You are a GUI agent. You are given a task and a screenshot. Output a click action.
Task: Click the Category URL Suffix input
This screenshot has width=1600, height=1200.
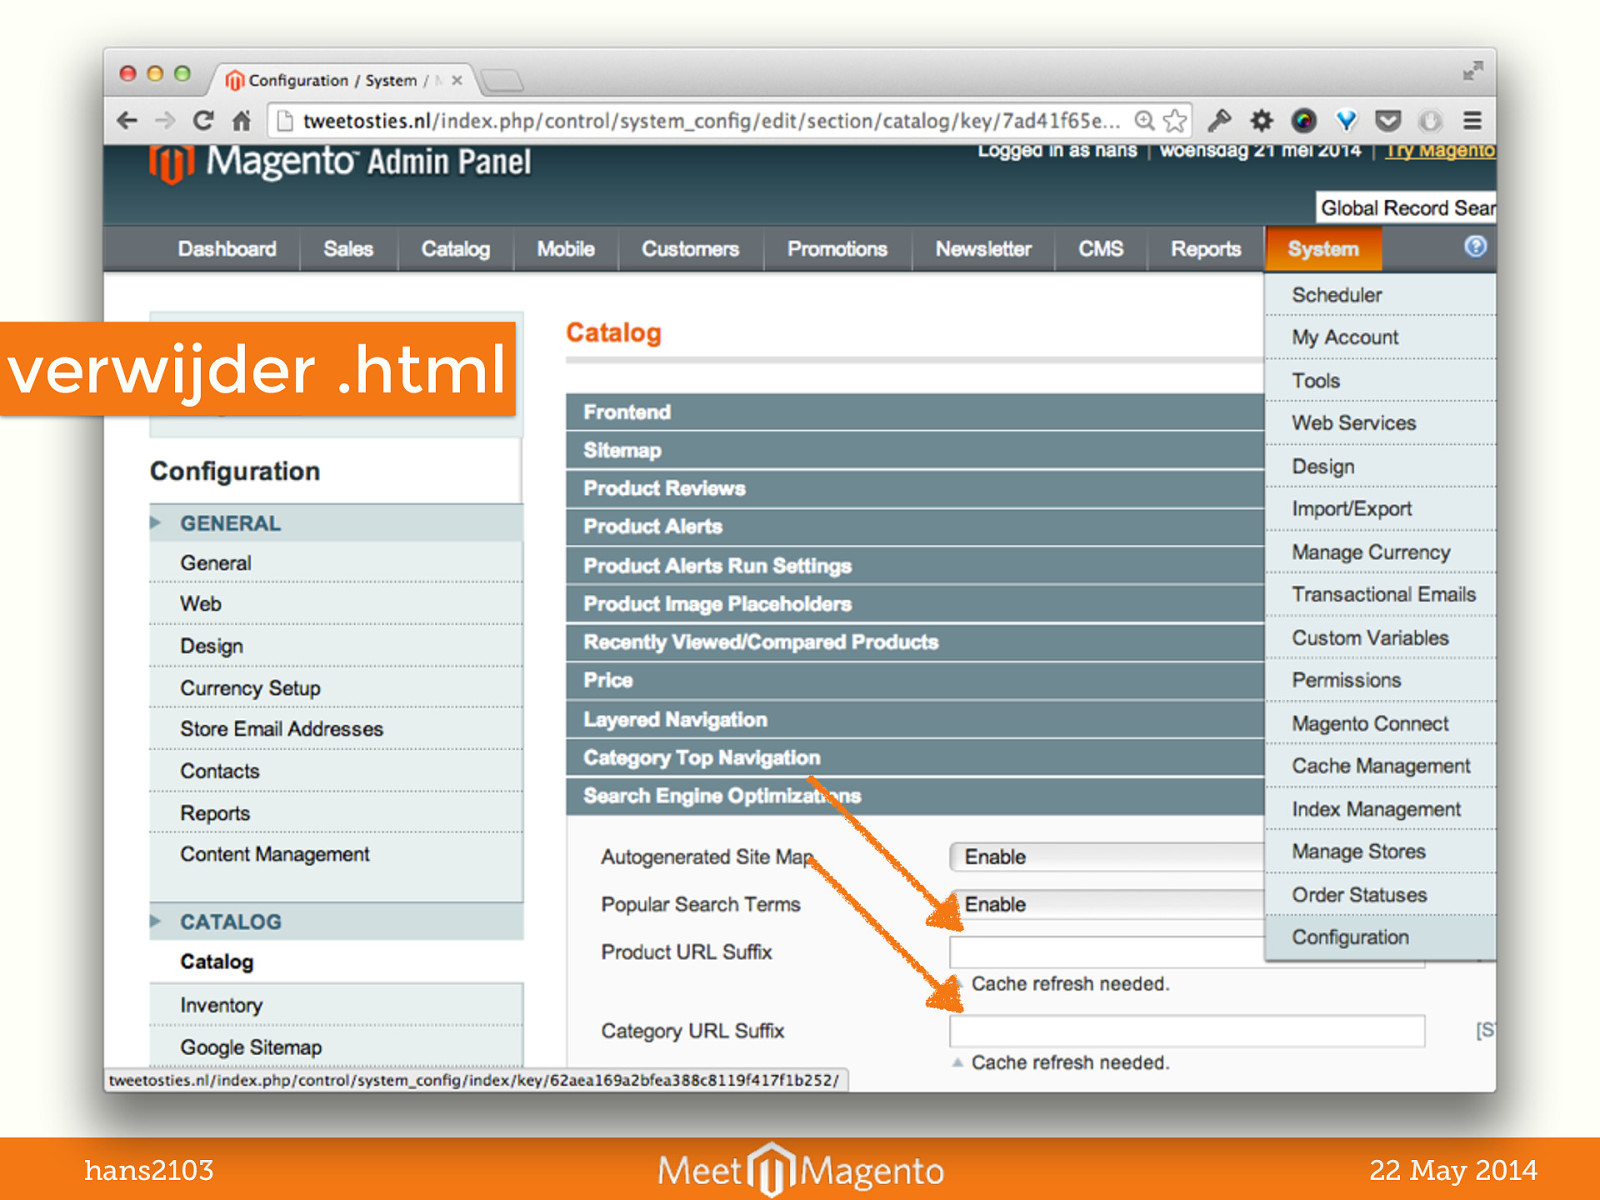tap(1187, 1031)
